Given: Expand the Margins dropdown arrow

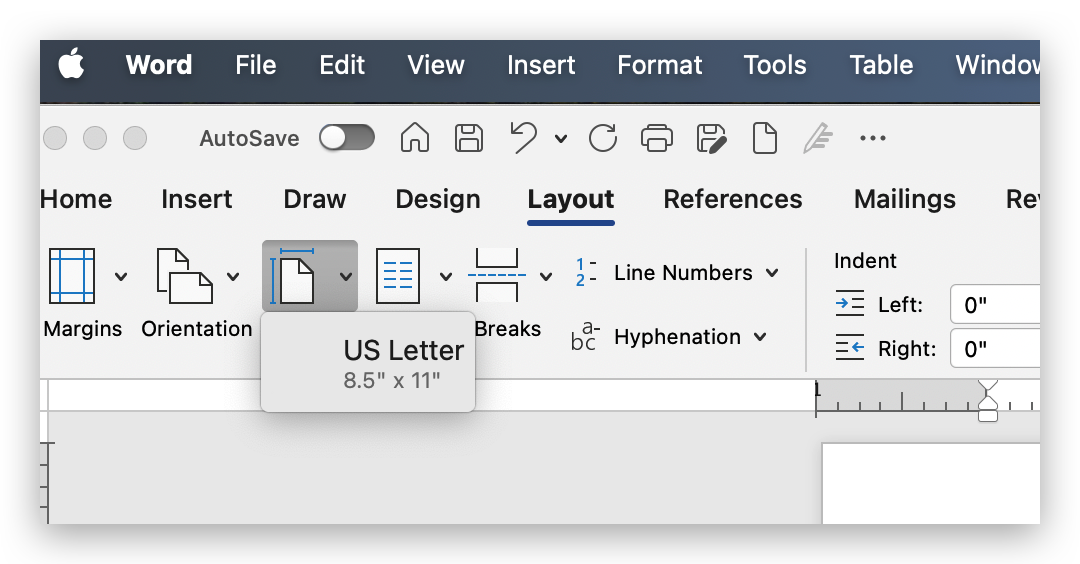Looking at the screenshot, I should [121, 277].
